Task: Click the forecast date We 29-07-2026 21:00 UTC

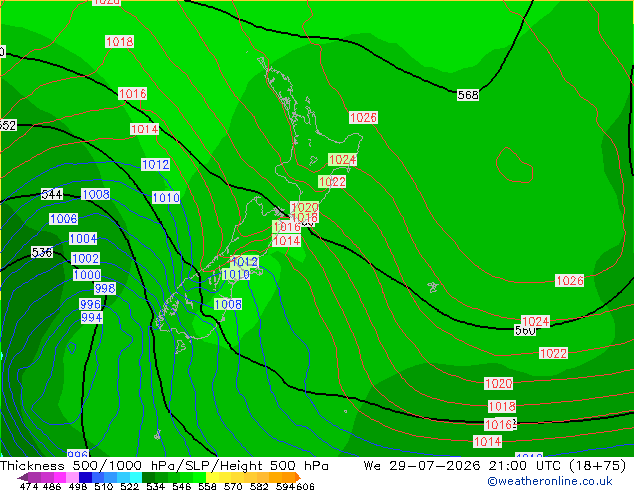Action: pos(462,466)
